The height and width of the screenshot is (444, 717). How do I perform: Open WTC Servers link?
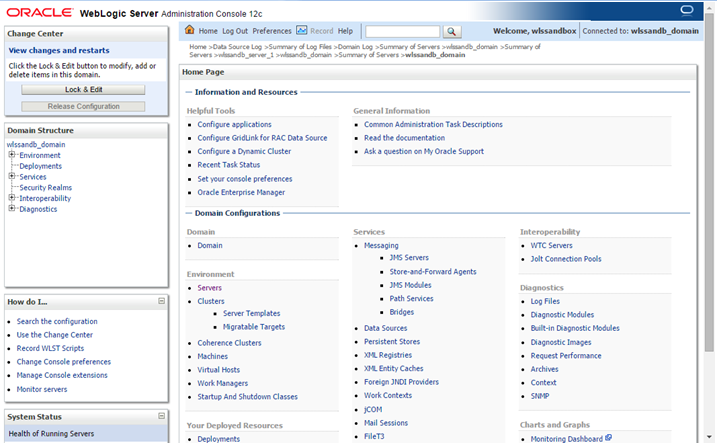(551, 246)
